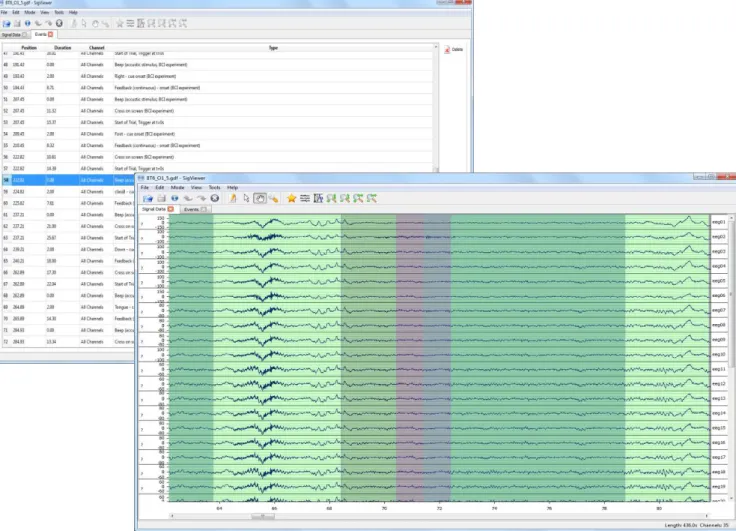Click the pink event region in signal plot
The image size is (736, 531).
click(410, 358)
